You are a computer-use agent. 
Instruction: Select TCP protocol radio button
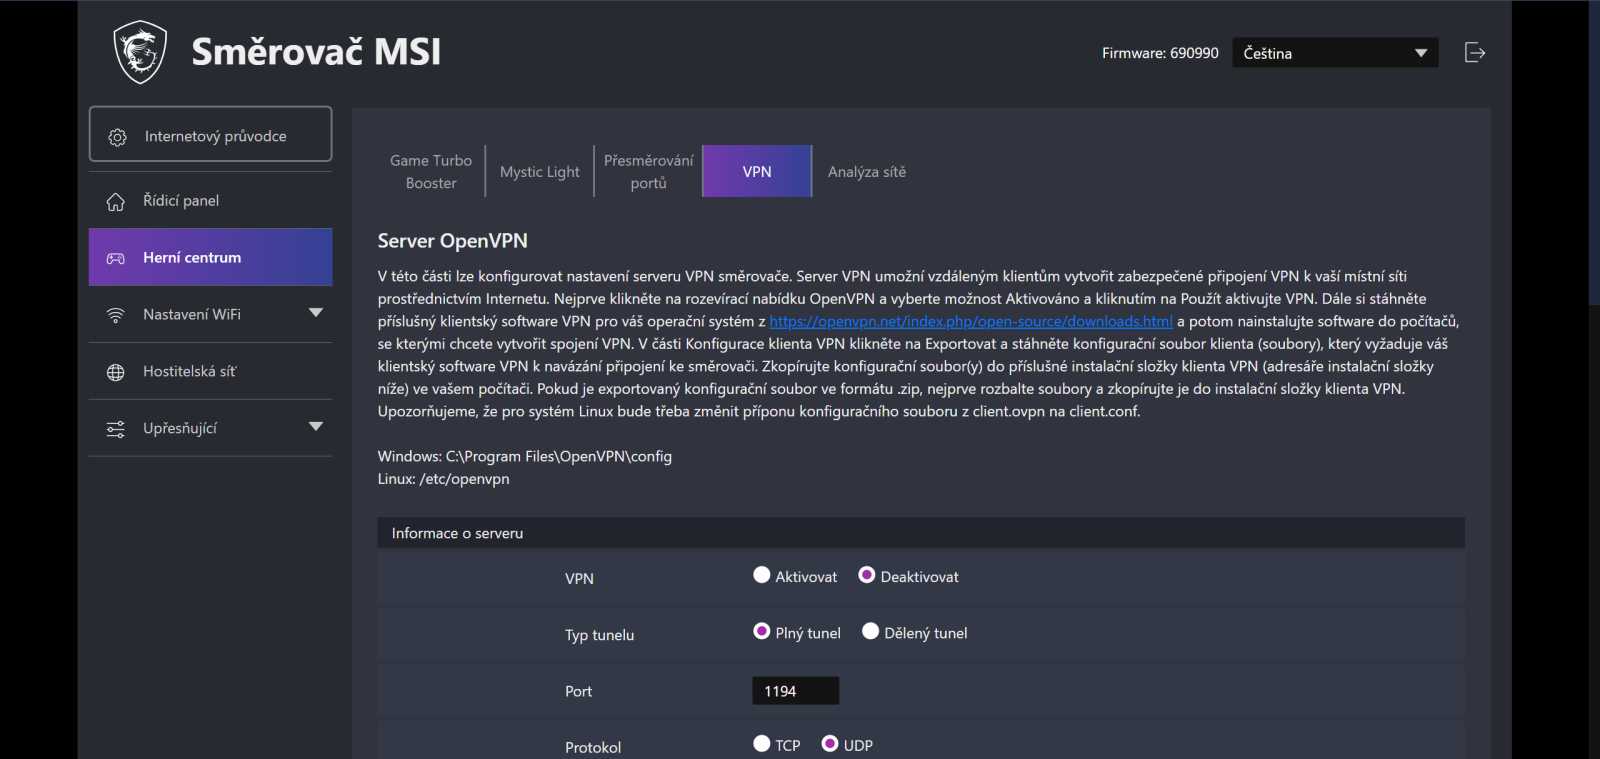click(762, 744)
